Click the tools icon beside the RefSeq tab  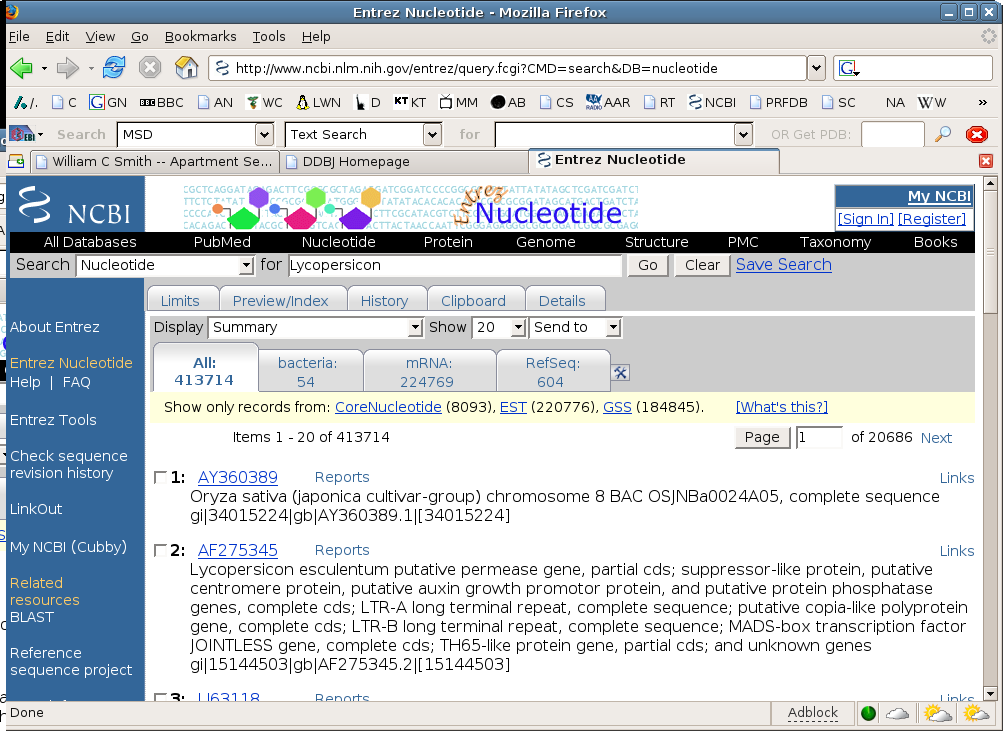[620, 372]
